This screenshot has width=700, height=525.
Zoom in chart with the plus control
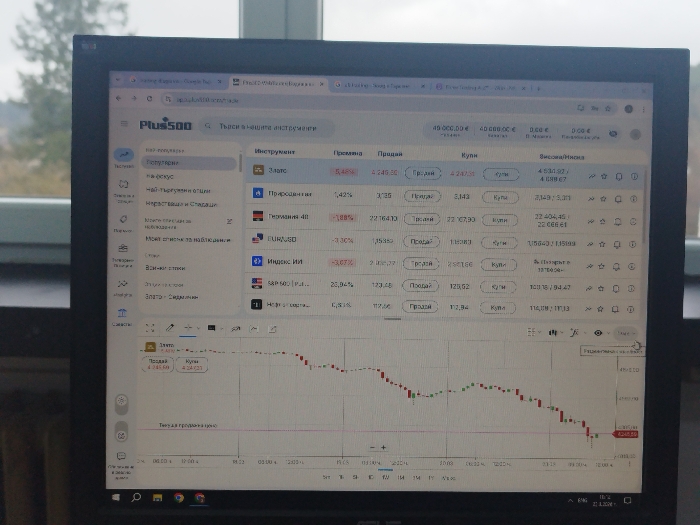pos(383,447)
